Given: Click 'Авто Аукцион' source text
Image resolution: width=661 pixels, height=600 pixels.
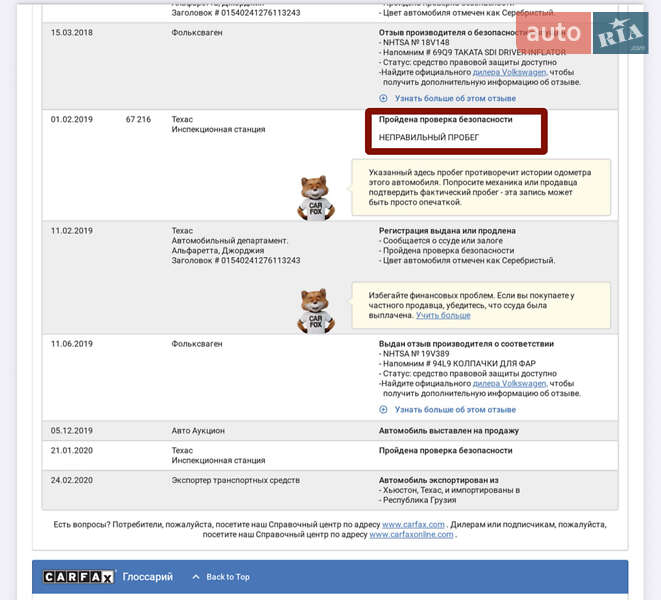Looking at the screenshot, I should click(x=198, y=430).
